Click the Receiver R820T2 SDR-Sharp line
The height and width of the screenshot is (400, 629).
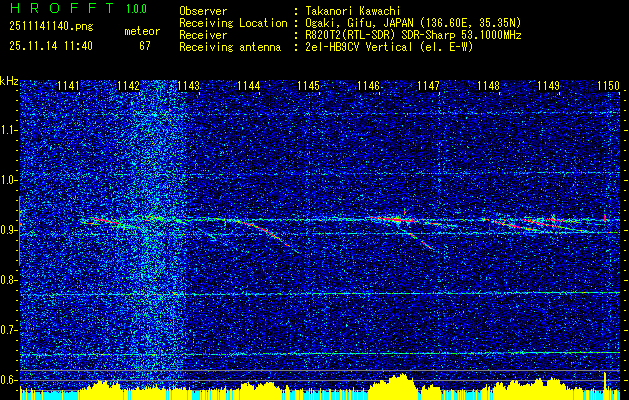tap(413, 35)
